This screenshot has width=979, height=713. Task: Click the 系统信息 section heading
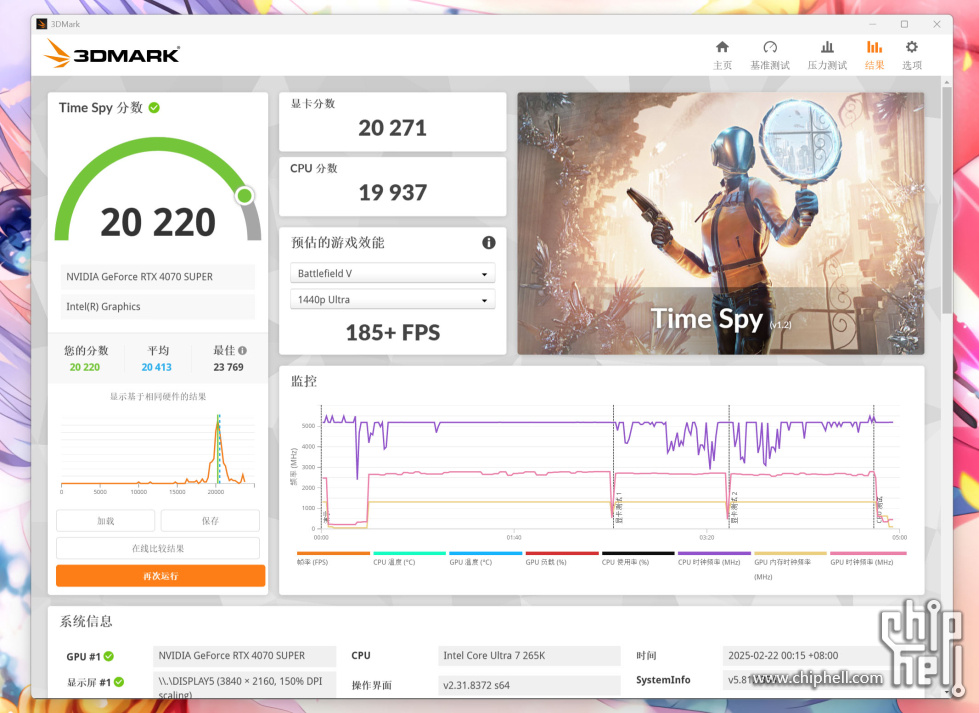click(86, 621)
